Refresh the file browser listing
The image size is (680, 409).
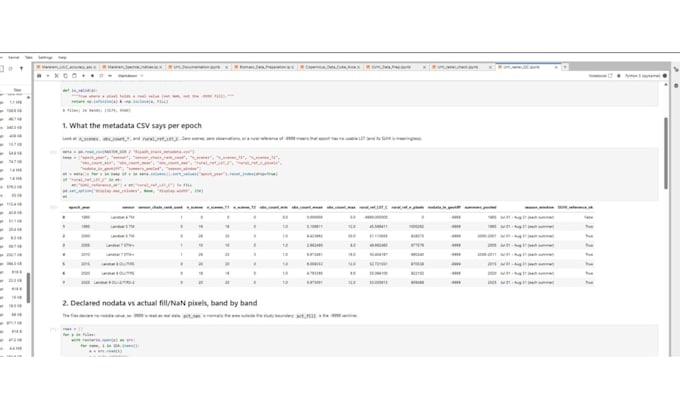tap(11, 69)
